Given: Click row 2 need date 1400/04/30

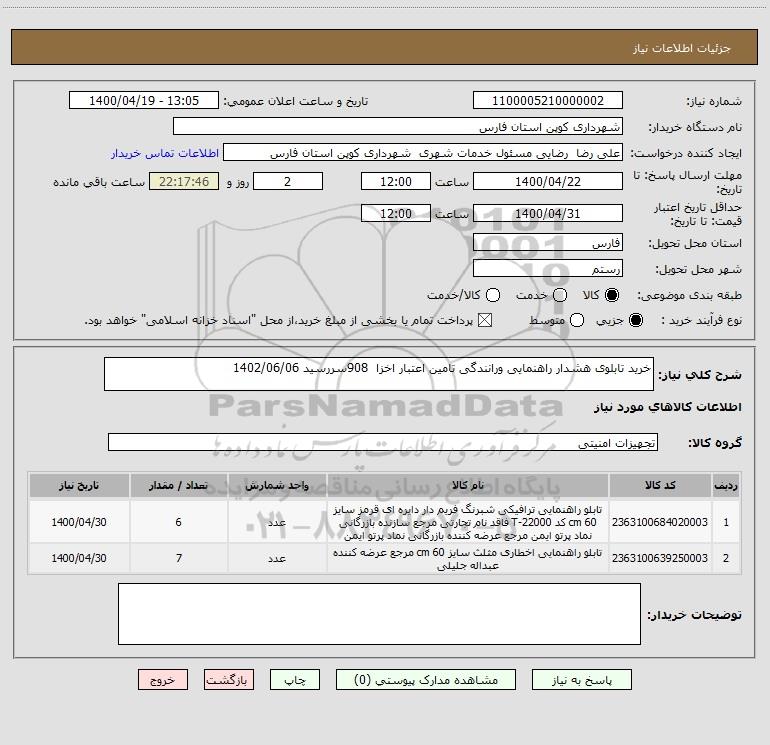Looking at the screenshot, I should click(x=79, y=558).
